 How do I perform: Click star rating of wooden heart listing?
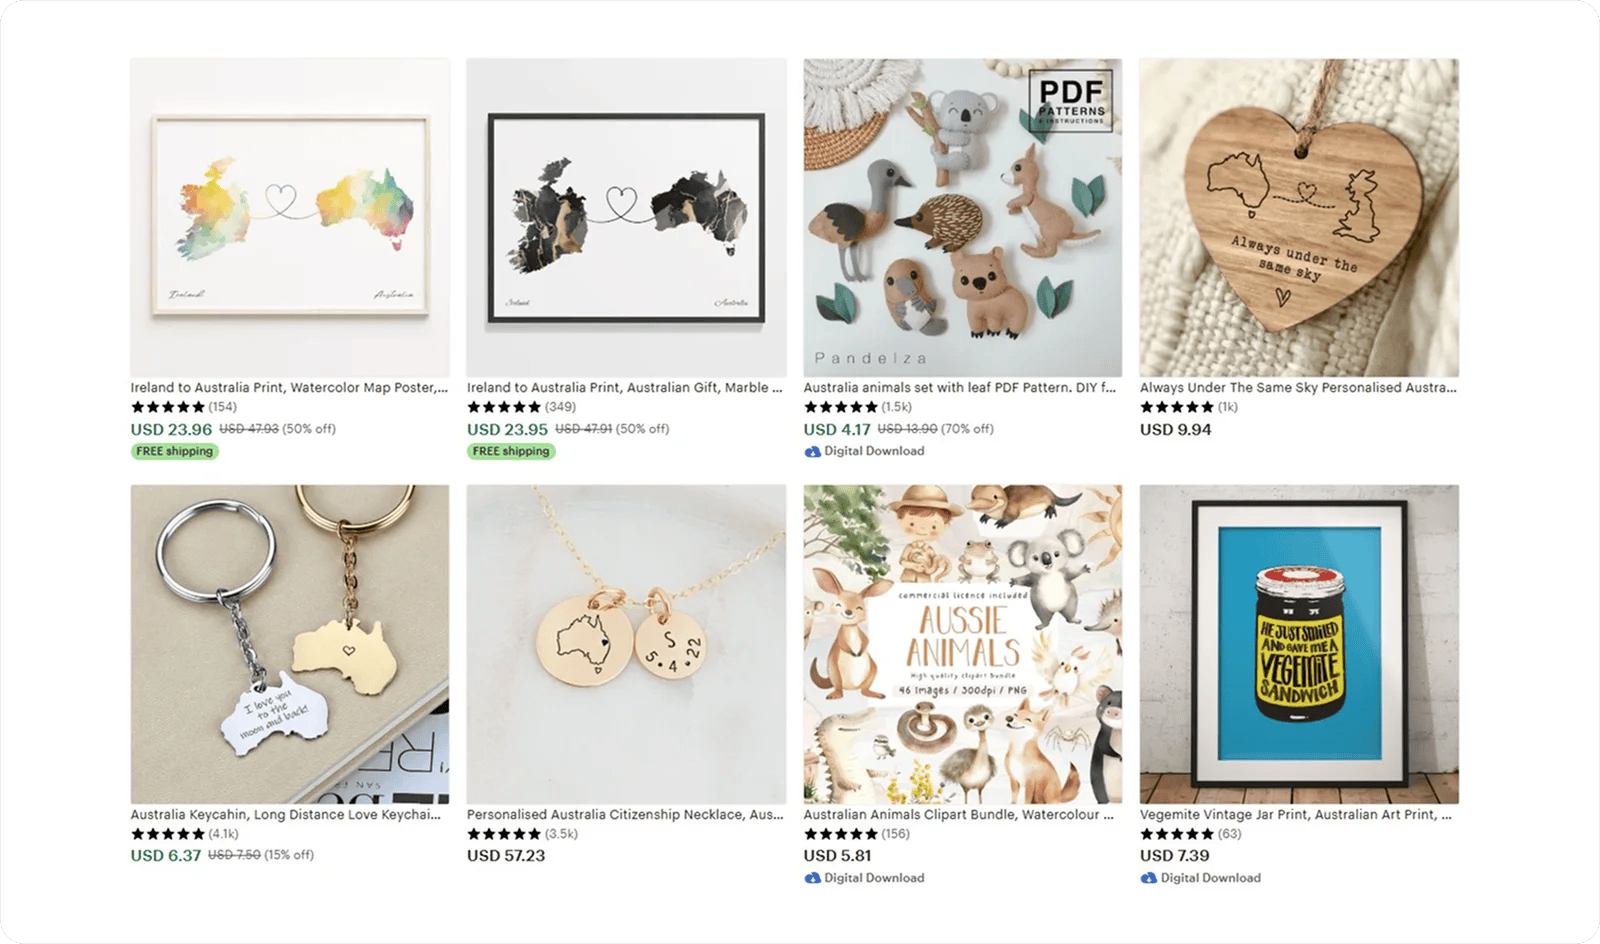[1177, 407]
